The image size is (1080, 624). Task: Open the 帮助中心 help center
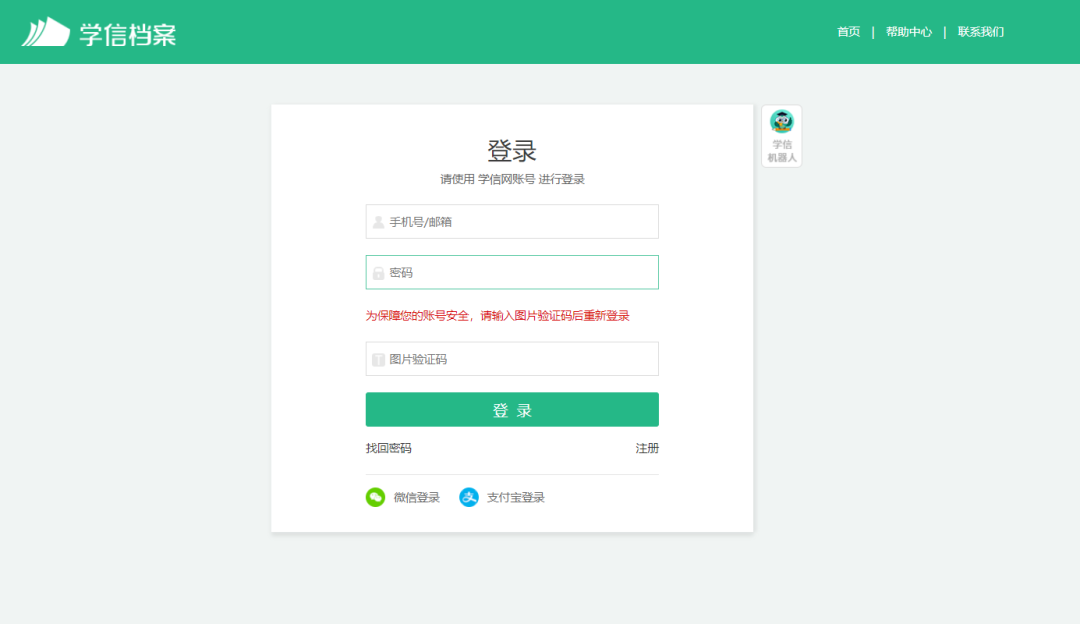(908, 31)
